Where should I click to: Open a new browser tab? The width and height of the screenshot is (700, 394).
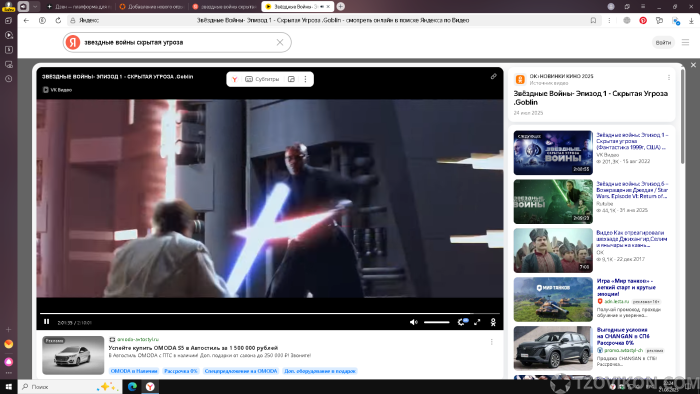click(x=341, y=6)
